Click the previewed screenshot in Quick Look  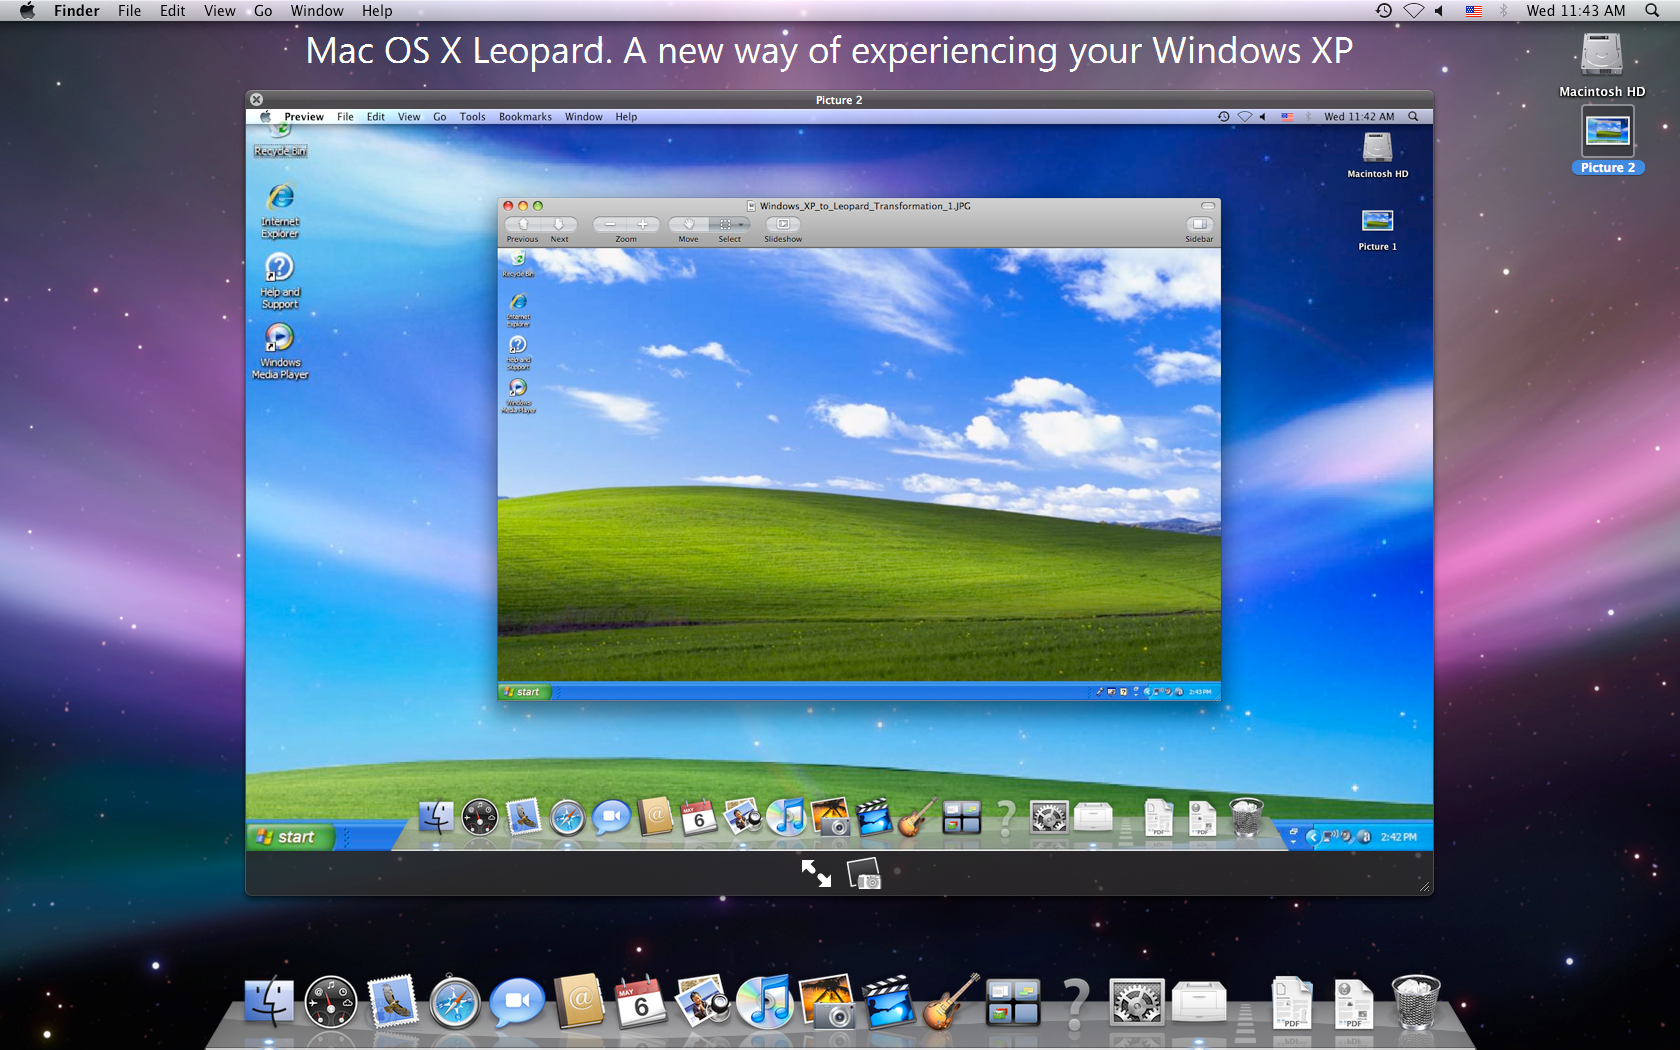pyautogui.click(x=839, y=479)
